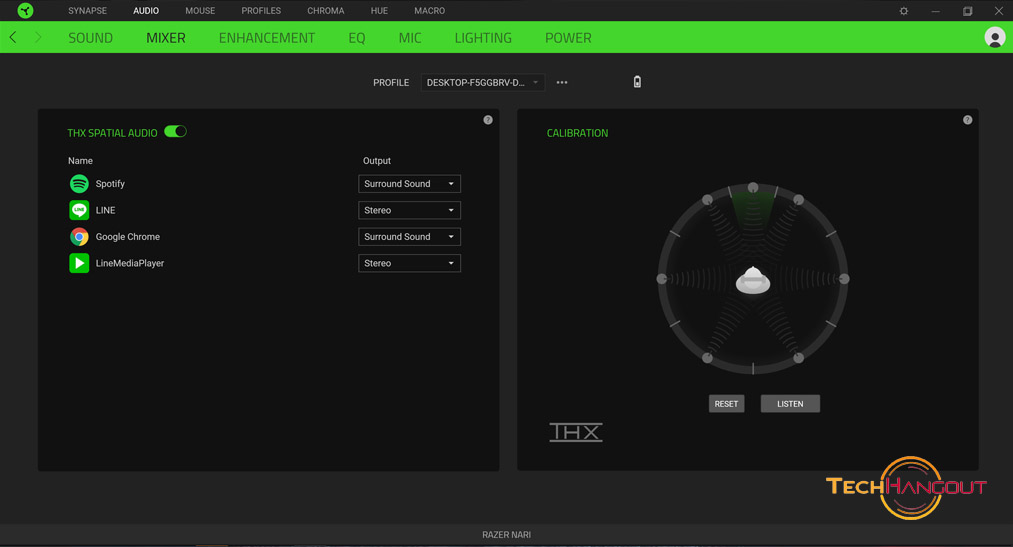Click the Output column header
The width and height of the screenshot is (1013, 547).
pos(377,161)
